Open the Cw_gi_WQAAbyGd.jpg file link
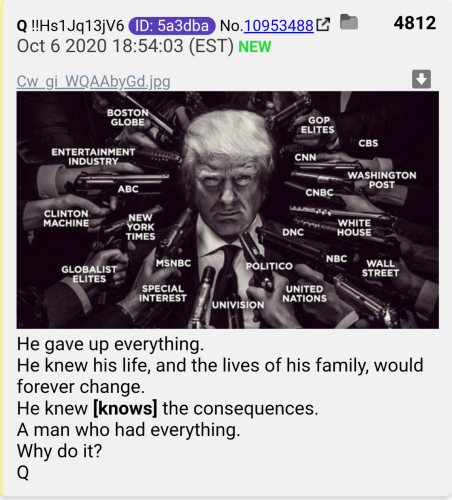Screen dimensions: 452x500 tap(93, 82)
